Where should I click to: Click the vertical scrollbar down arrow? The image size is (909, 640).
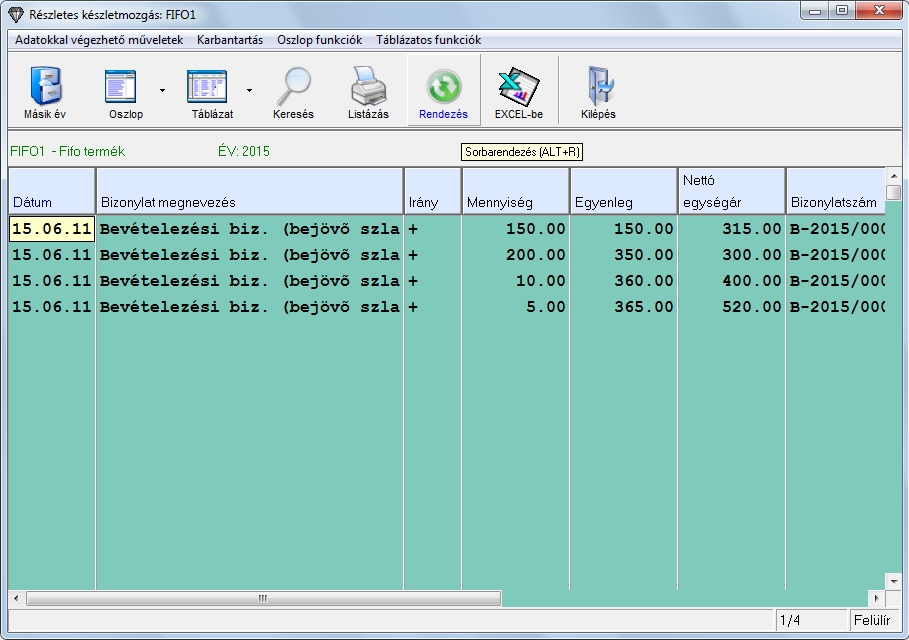click(x=893, y=581)
